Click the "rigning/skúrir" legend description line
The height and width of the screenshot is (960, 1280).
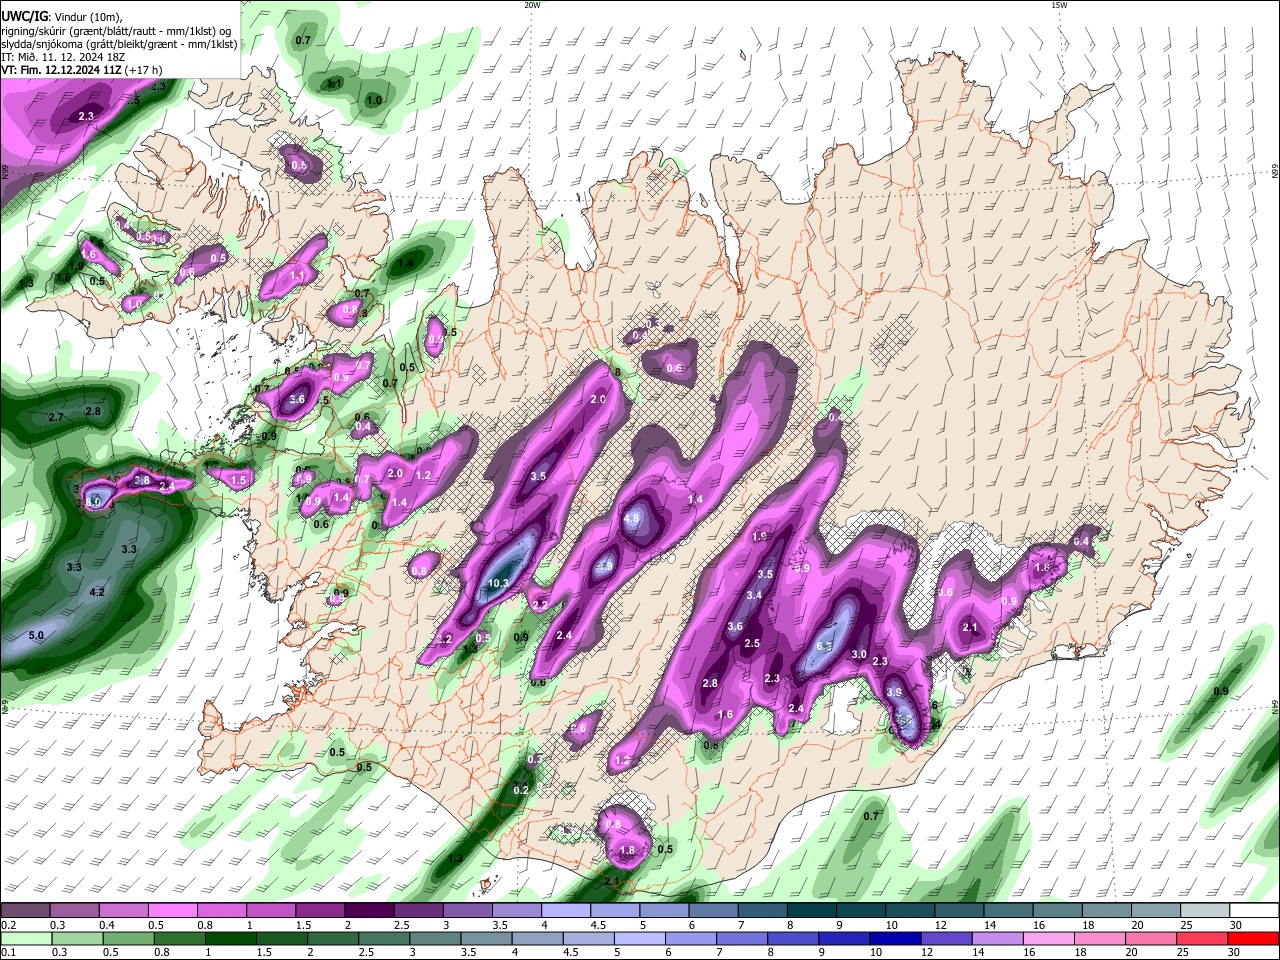pos(116,30)
